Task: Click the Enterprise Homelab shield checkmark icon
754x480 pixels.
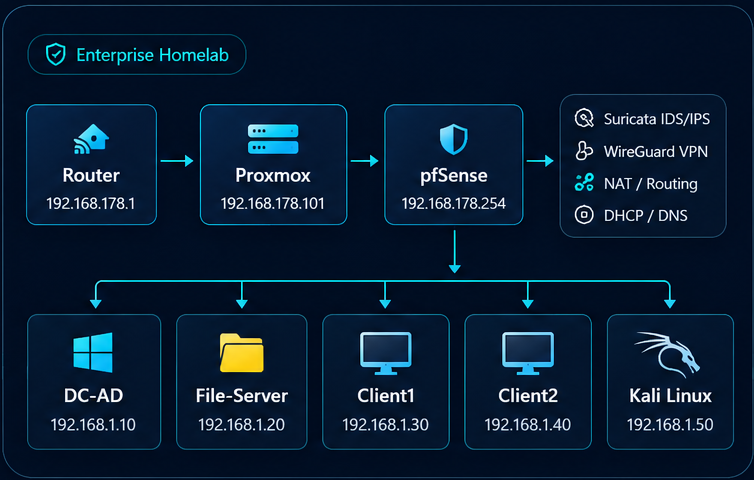Action: point(55,54)
